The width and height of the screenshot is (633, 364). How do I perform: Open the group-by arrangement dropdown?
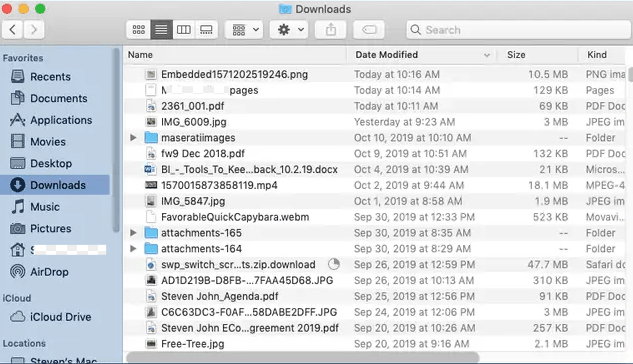[244, 29]
